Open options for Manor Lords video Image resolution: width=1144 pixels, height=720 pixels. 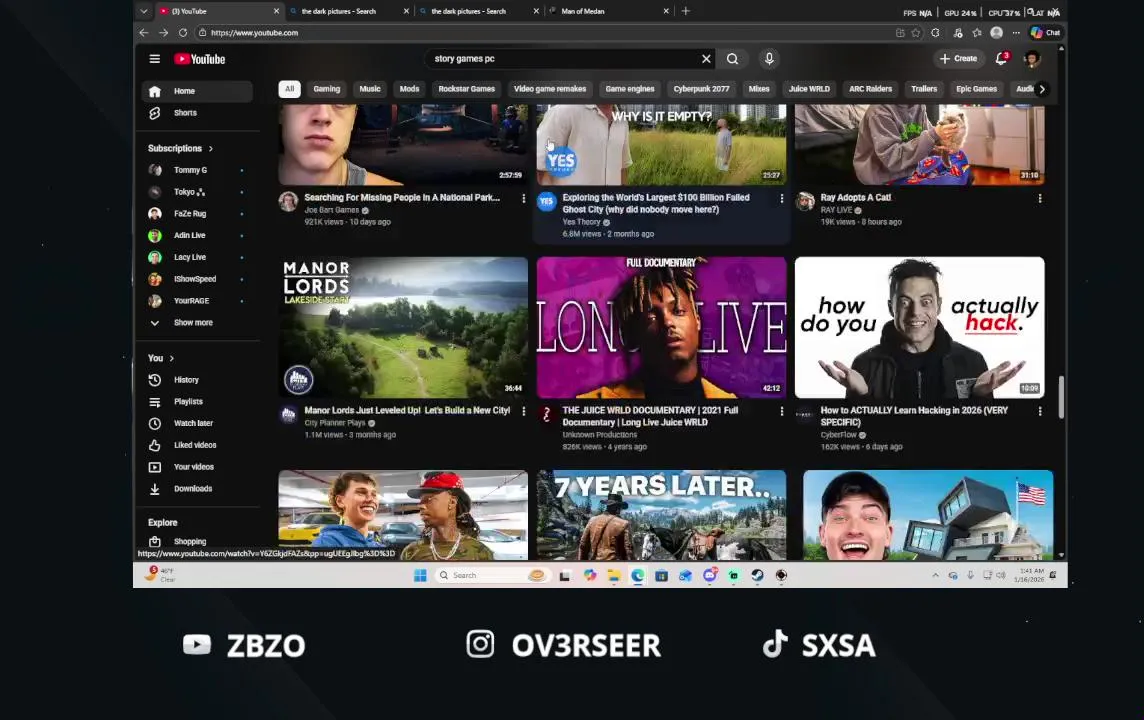coord(523,411)
